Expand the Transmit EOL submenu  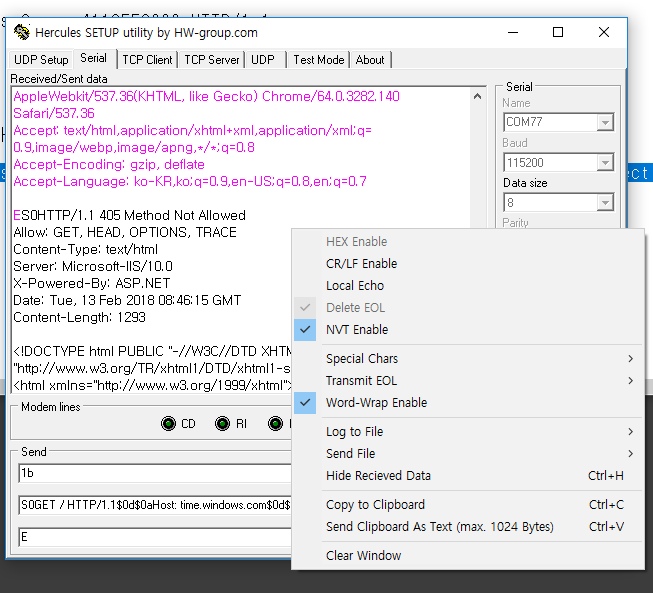[468, 381]
